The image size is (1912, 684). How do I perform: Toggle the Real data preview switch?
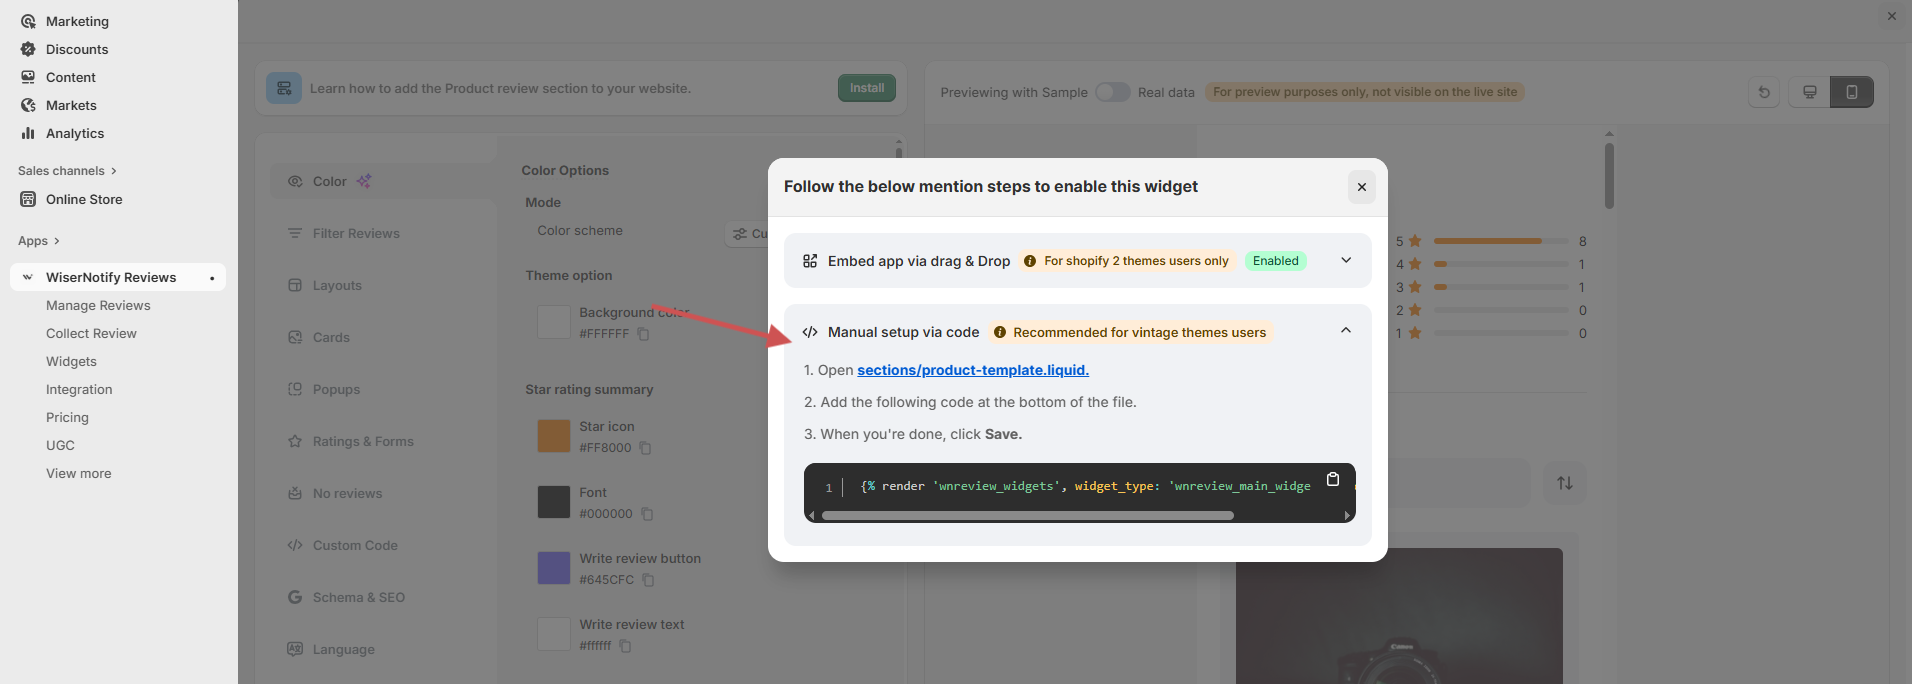click(1112, 92)
